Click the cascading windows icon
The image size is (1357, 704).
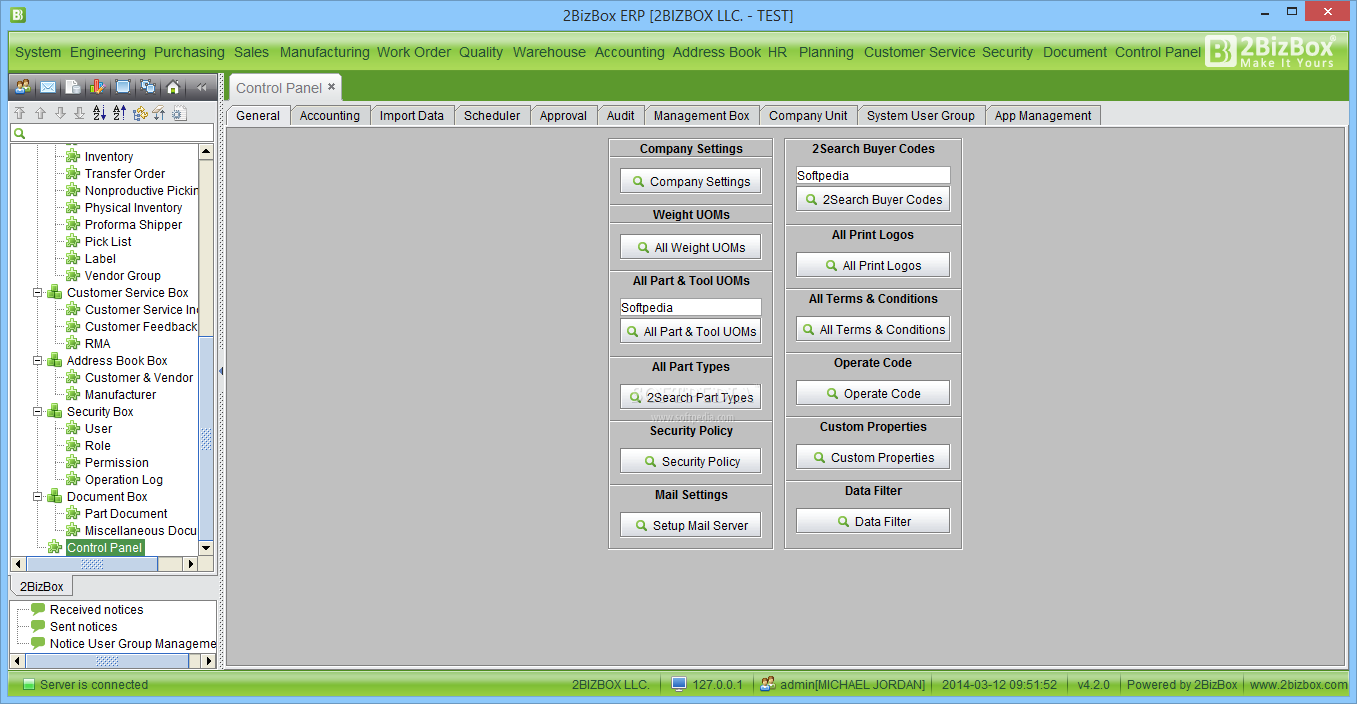148,87
